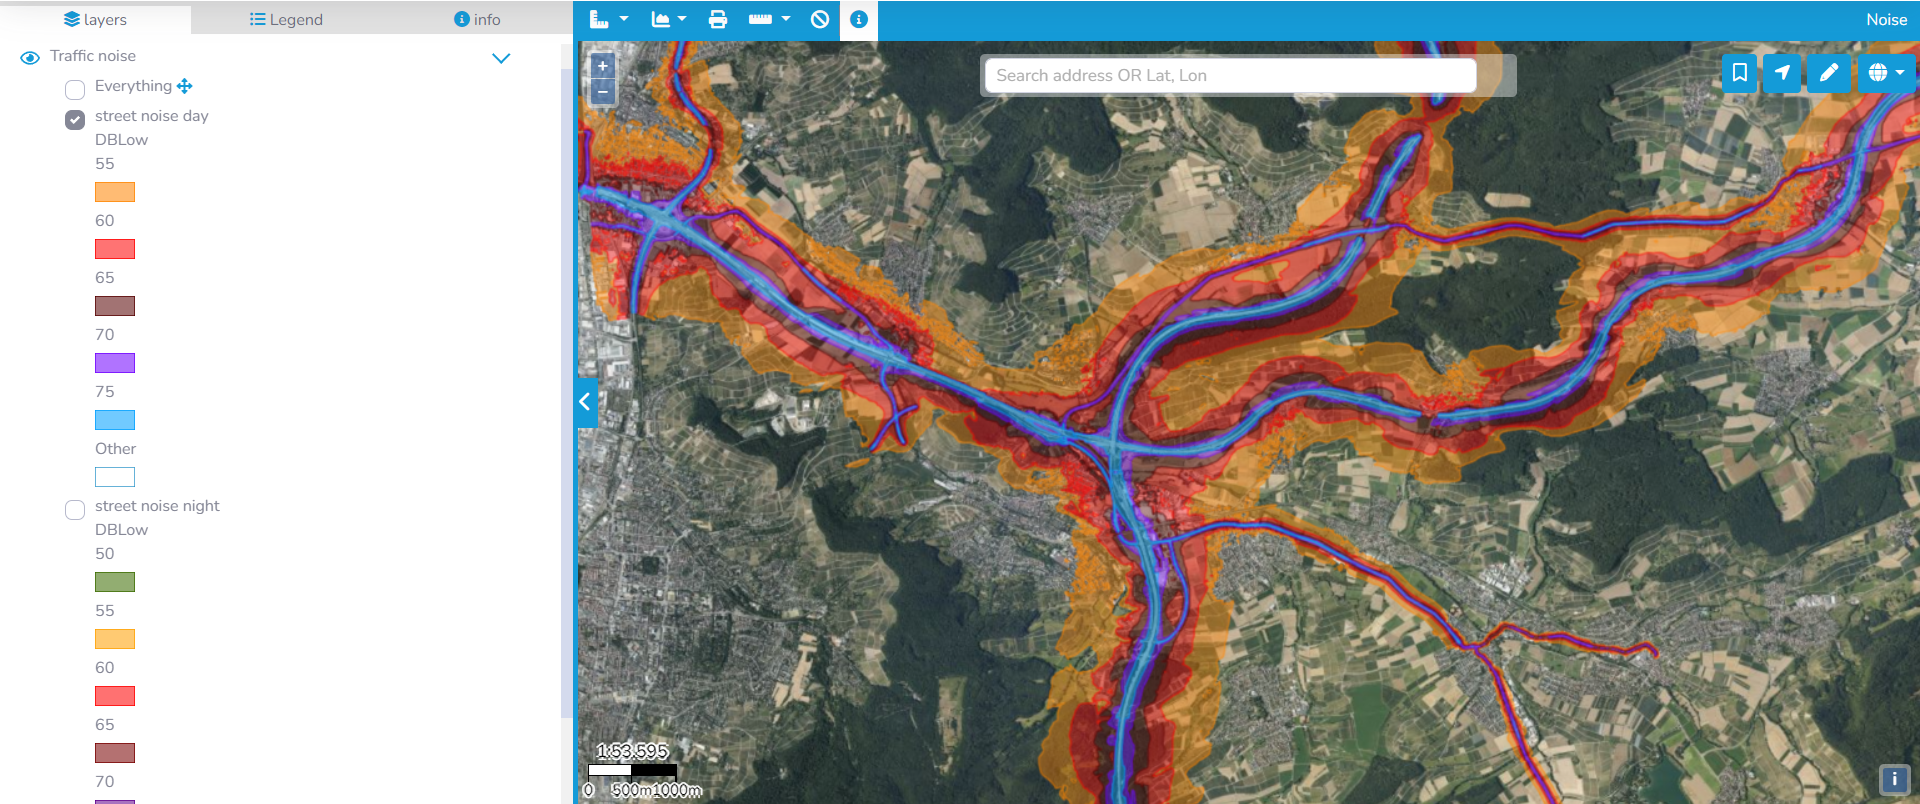Select the pencil draw tool
This screenshot has width=1920, height=804.
coord(1828,73)
